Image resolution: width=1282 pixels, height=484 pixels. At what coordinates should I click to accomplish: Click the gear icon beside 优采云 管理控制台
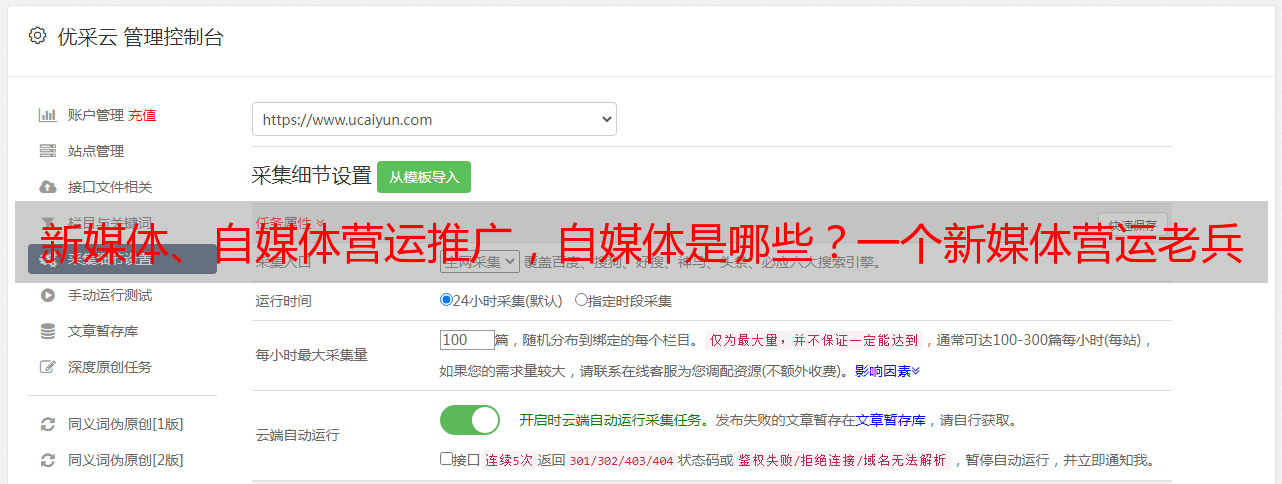(37, 36)
